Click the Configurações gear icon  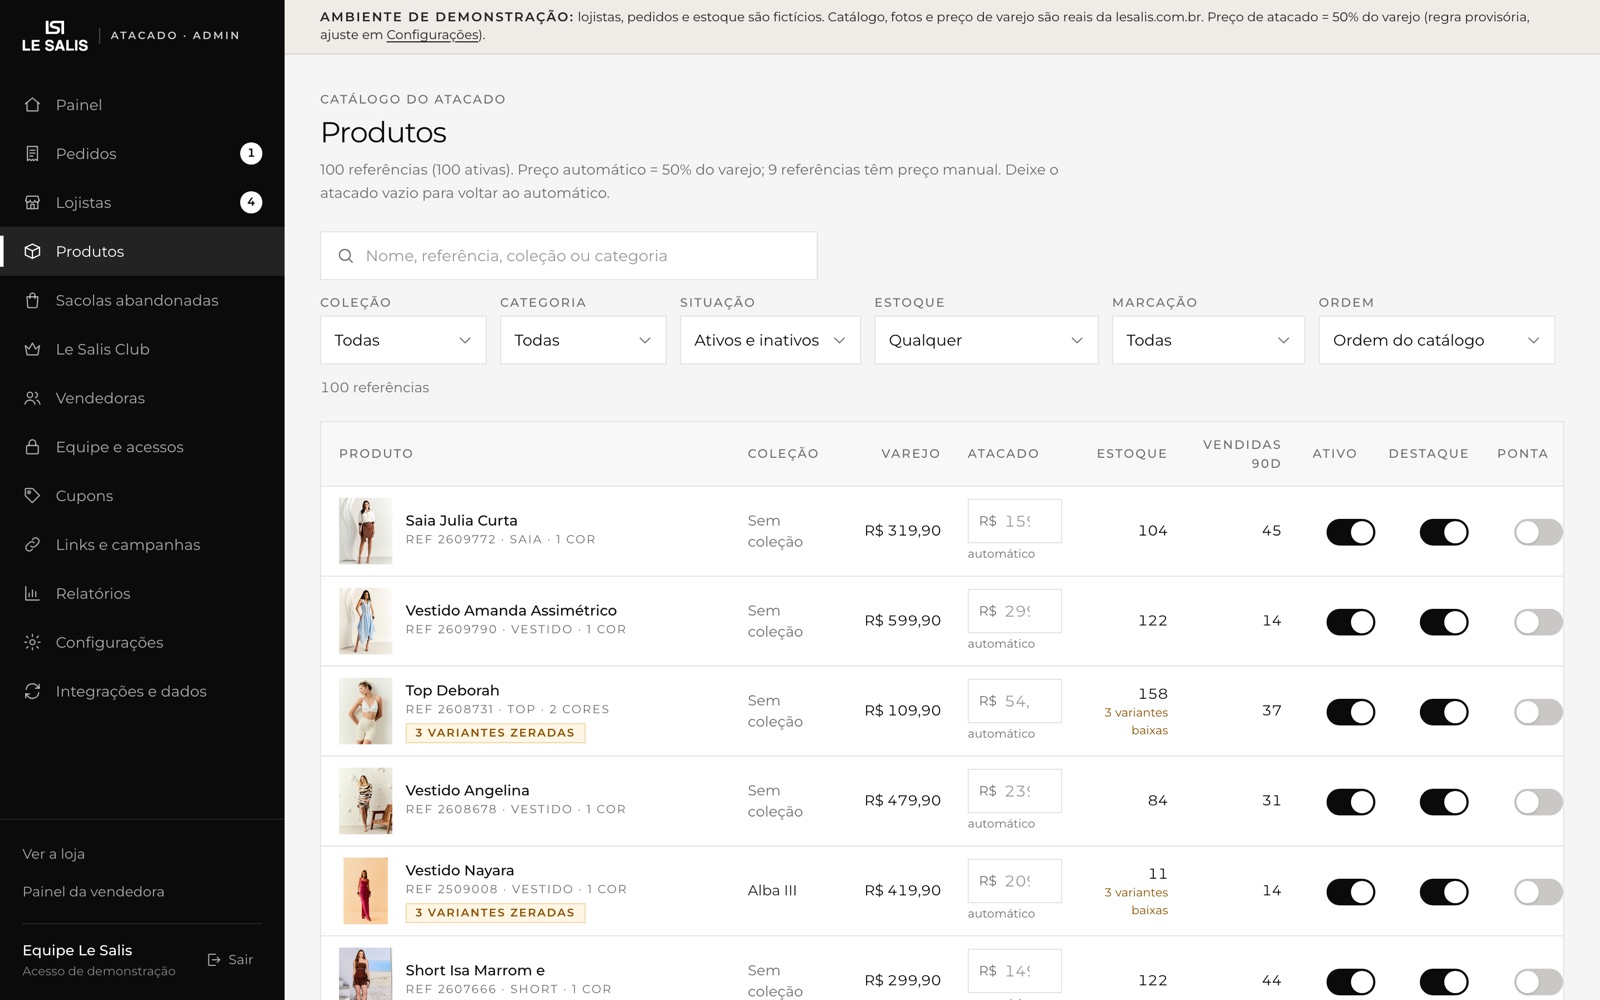point(32,643)
